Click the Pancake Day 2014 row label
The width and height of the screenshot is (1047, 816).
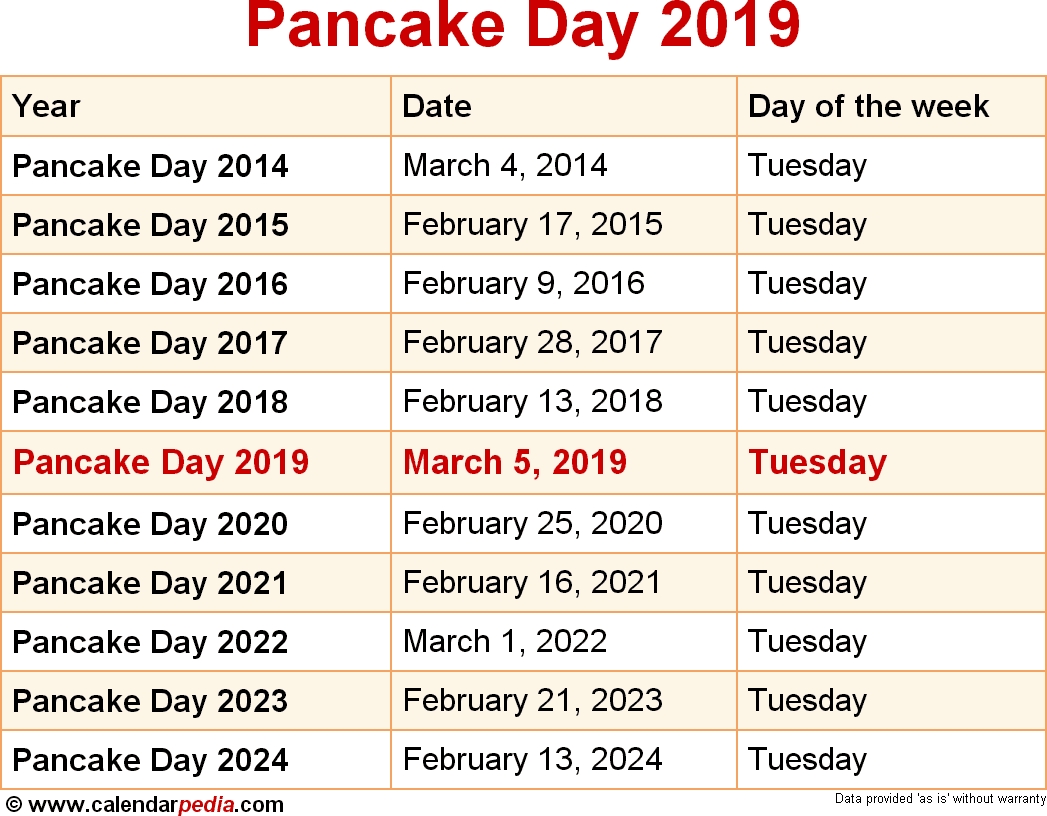150,166
